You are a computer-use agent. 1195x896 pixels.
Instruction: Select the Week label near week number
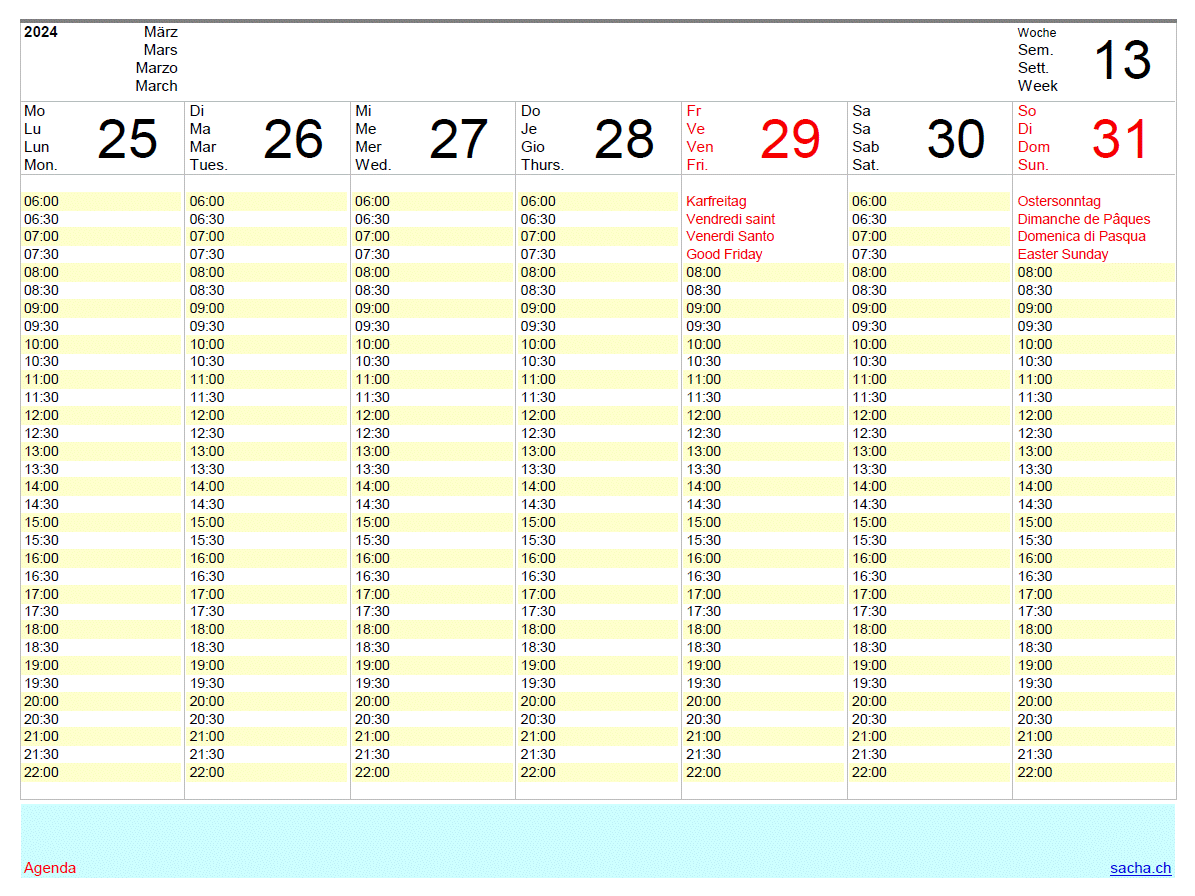(1037, 86)
